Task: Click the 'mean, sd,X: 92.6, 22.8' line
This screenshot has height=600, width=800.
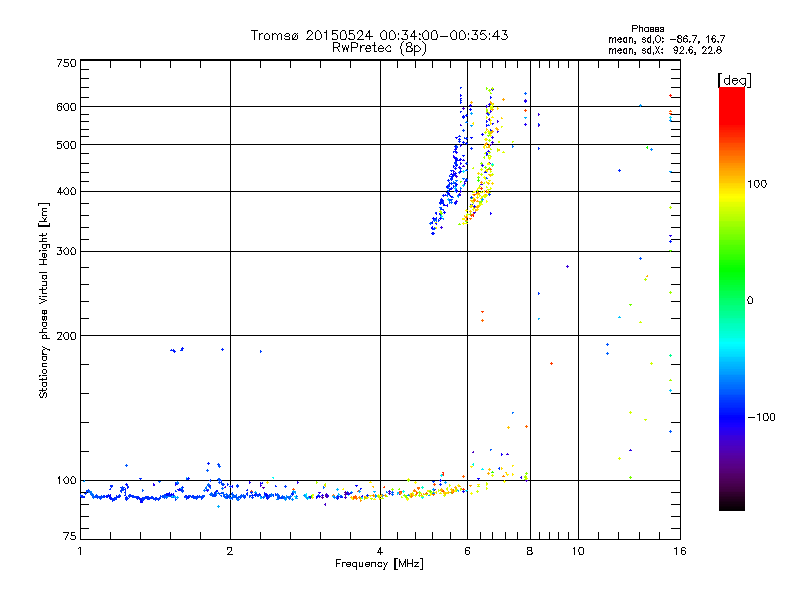Action: pos(665,50)
